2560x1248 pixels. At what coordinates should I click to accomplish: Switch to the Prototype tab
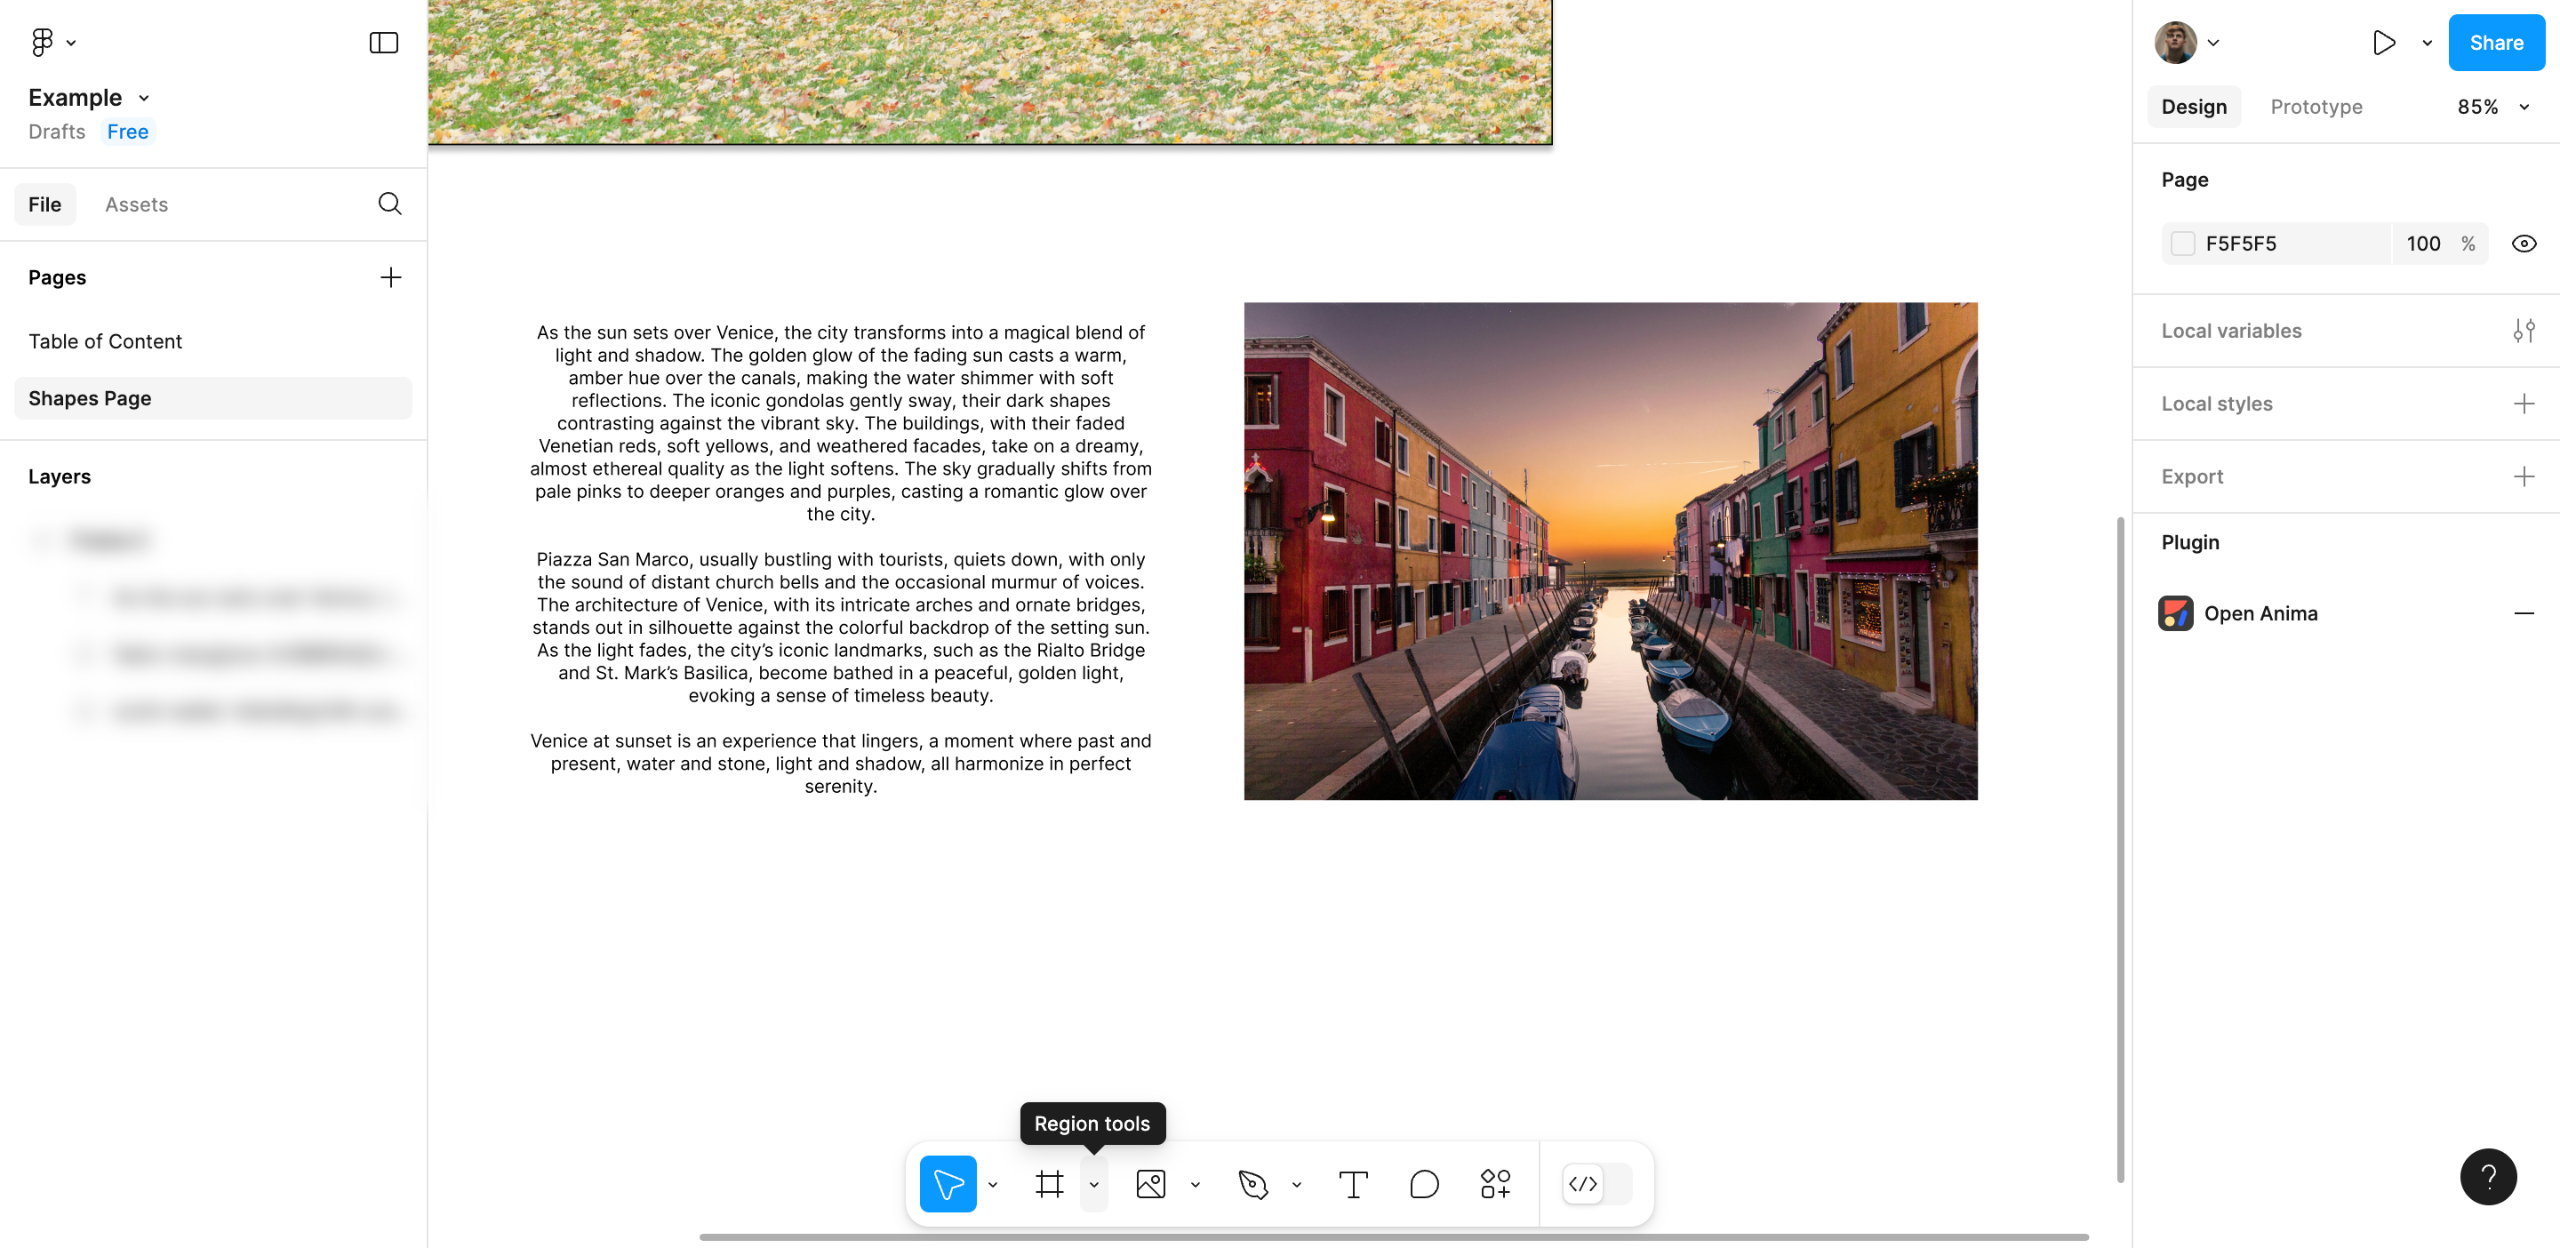pos(2316,107)
